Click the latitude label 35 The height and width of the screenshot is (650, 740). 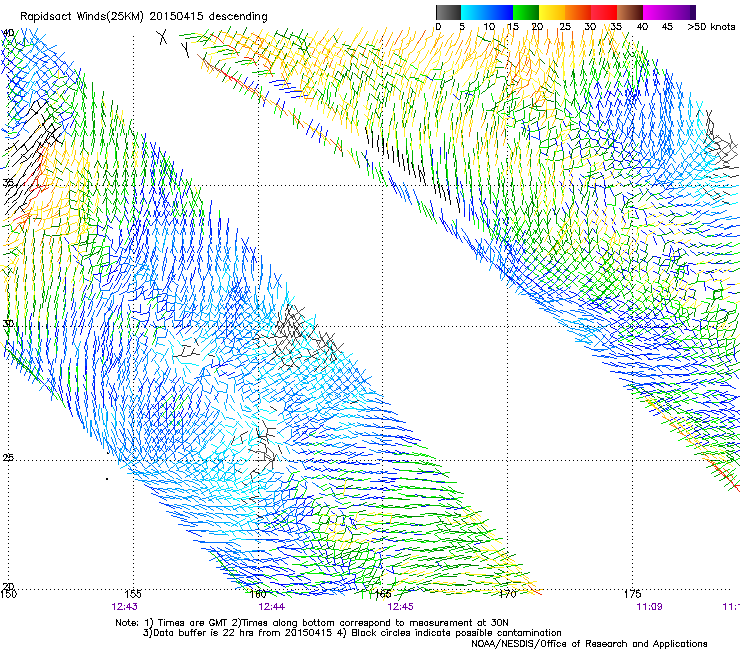point(8,183)
